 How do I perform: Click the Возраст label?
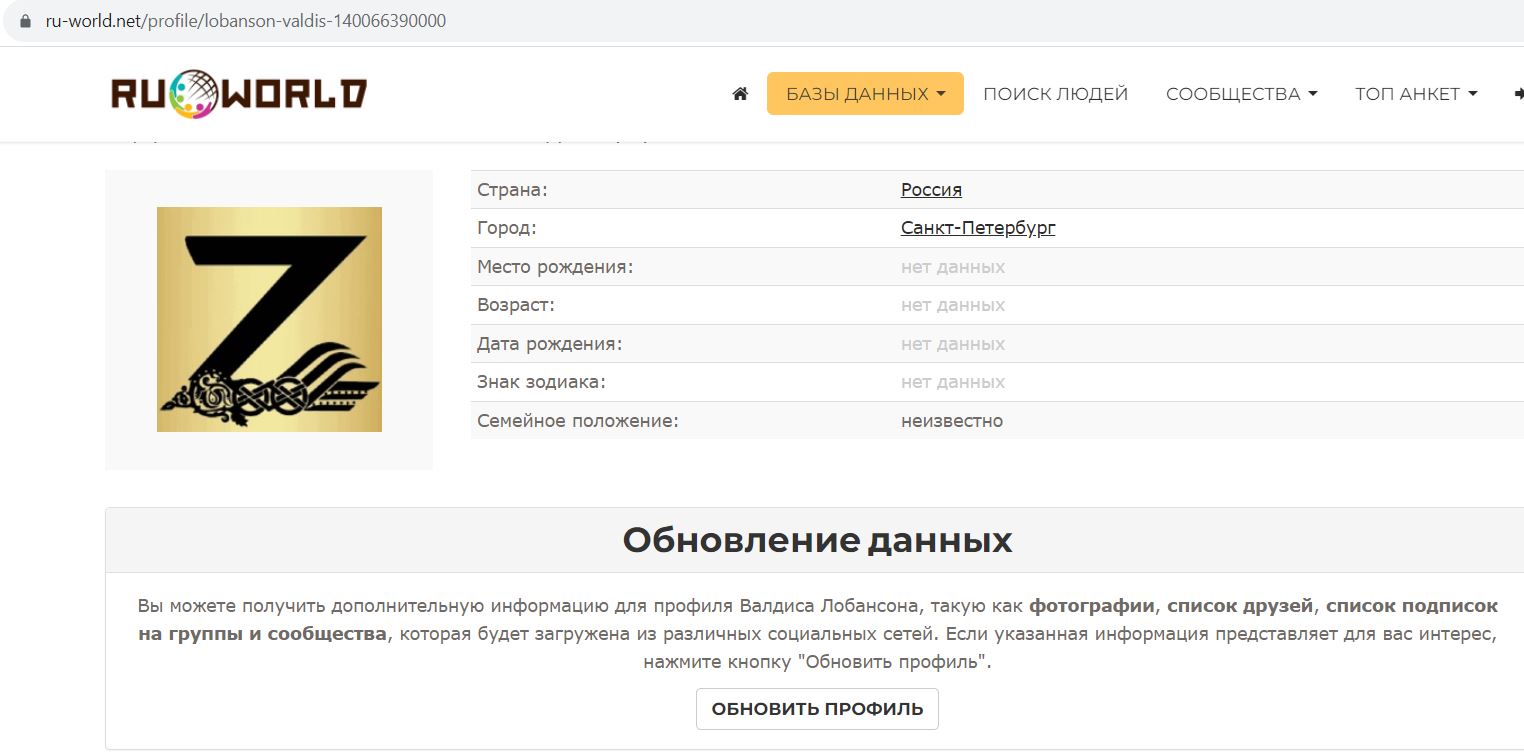(x=516, y=305)
